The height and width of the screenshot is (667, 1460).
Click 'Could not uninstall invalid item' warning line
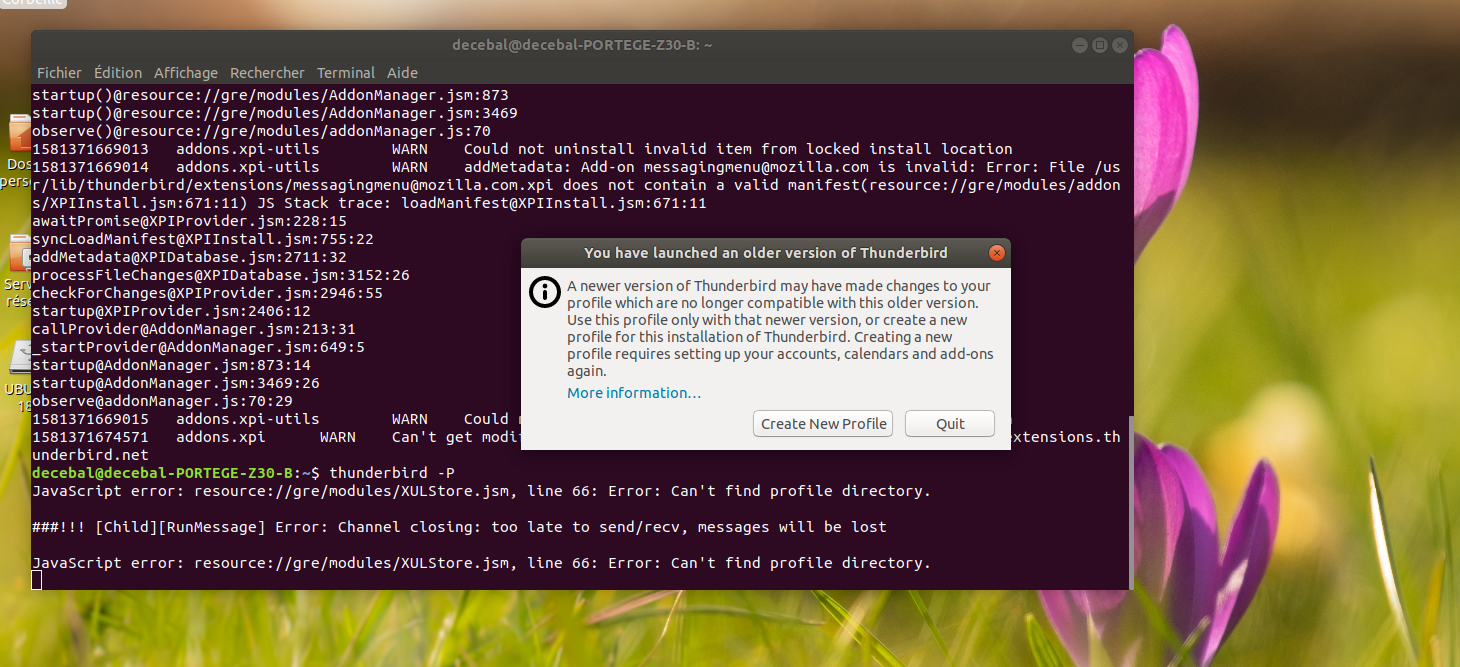pos(738,149)
